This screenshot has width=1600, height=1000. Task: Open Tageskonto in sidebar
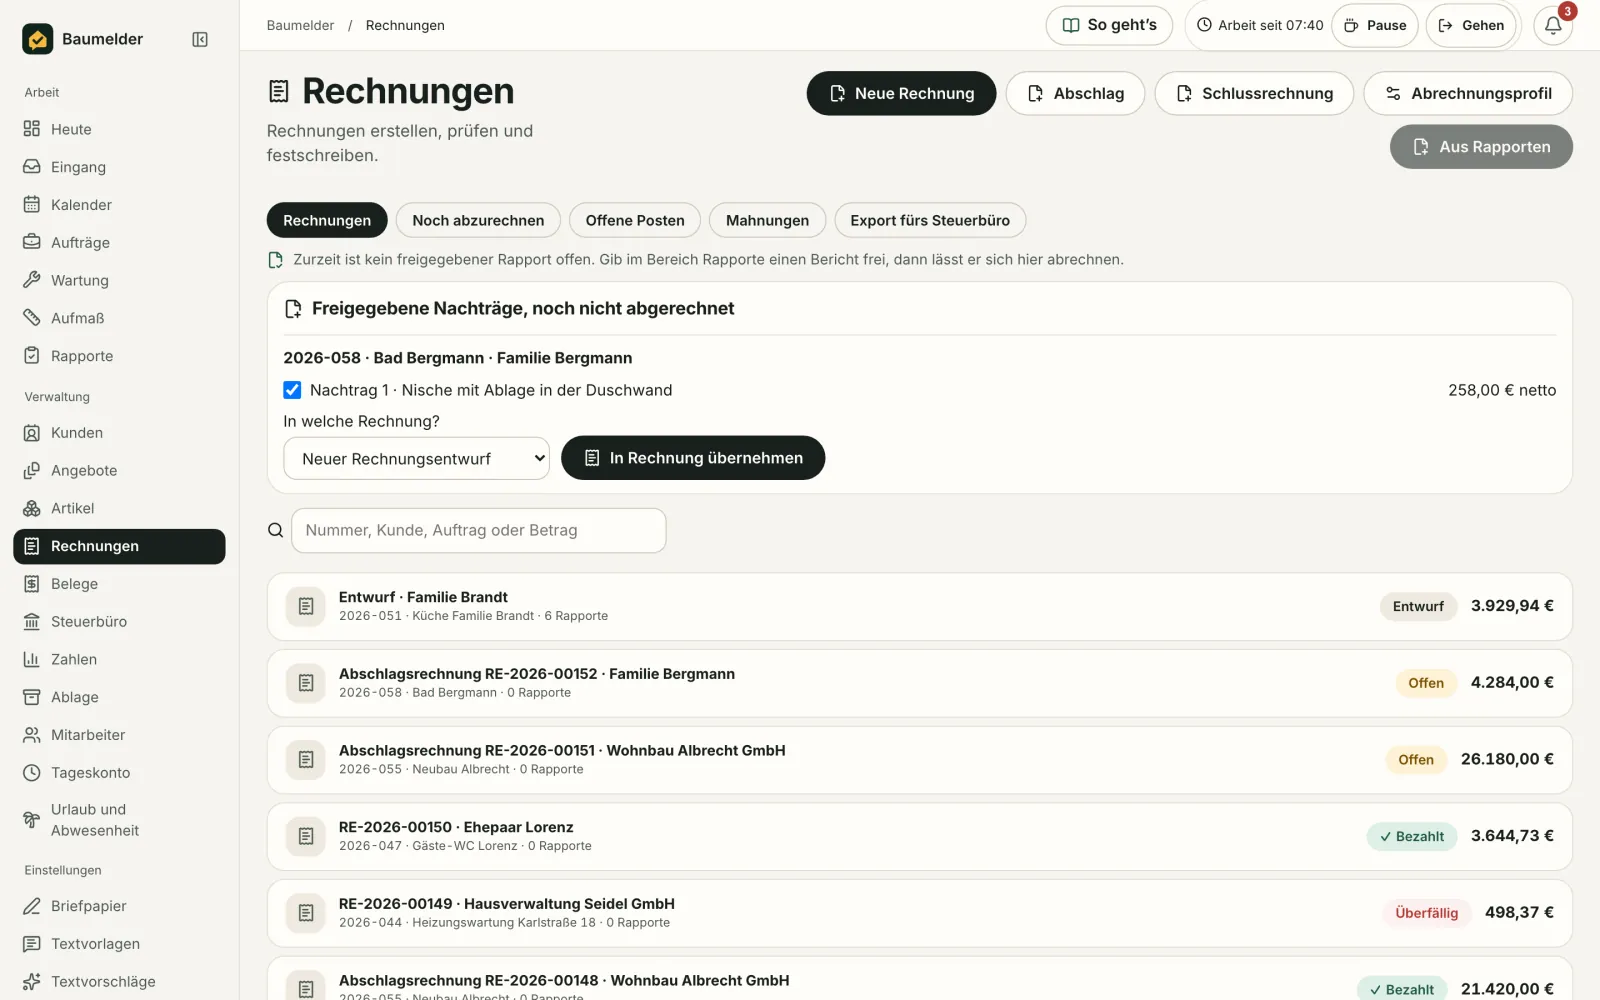(x=119, y=773)
